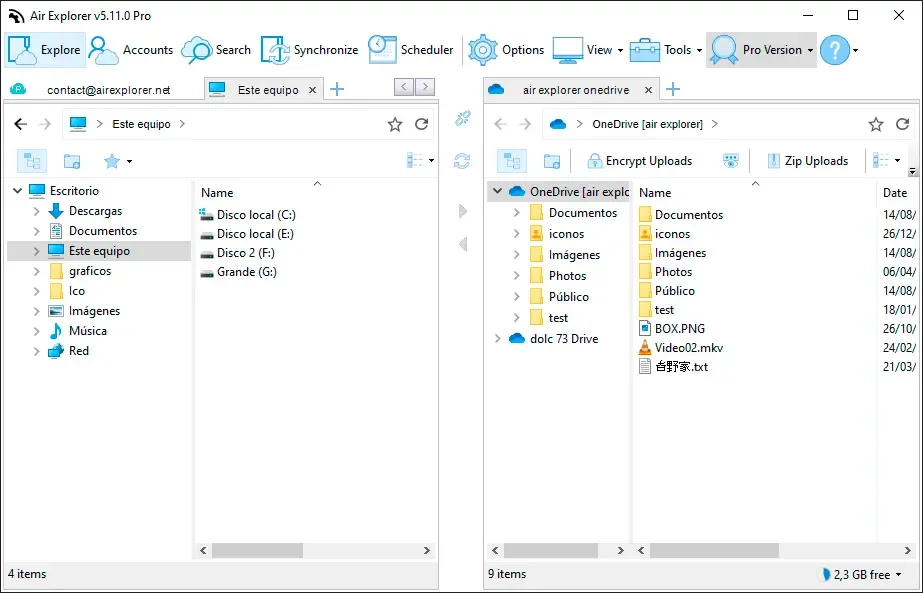Open the Tools dropdown menu

click(666, 50)
